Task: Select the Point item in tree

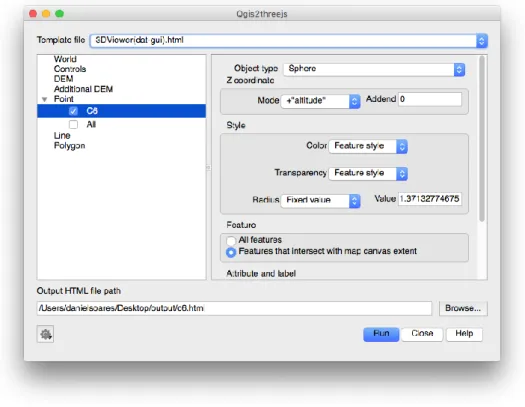Action: coord(64,99)
